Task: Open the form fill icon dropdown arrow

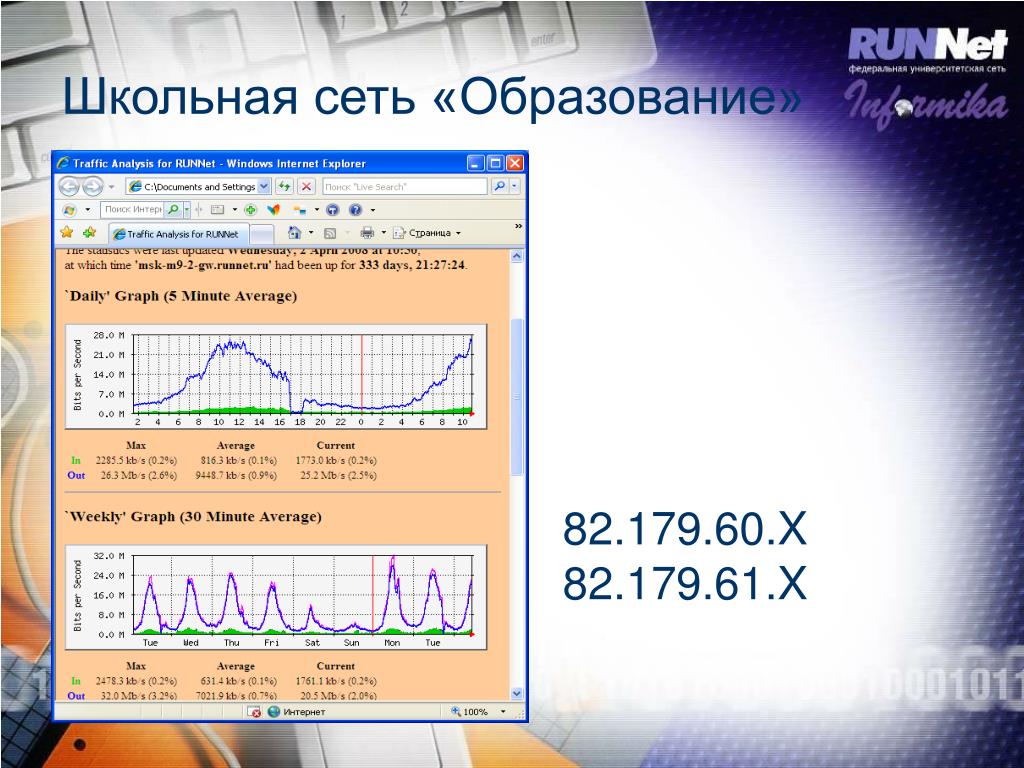Action: pos(234,210)
